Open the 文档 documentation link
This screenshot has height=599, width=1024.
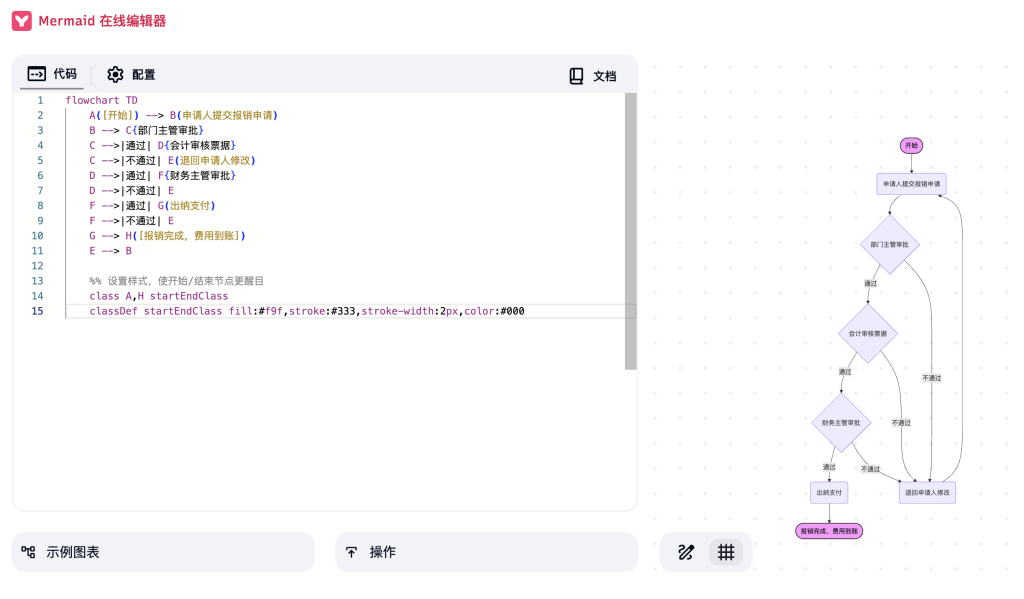click(x=604, y=76)
